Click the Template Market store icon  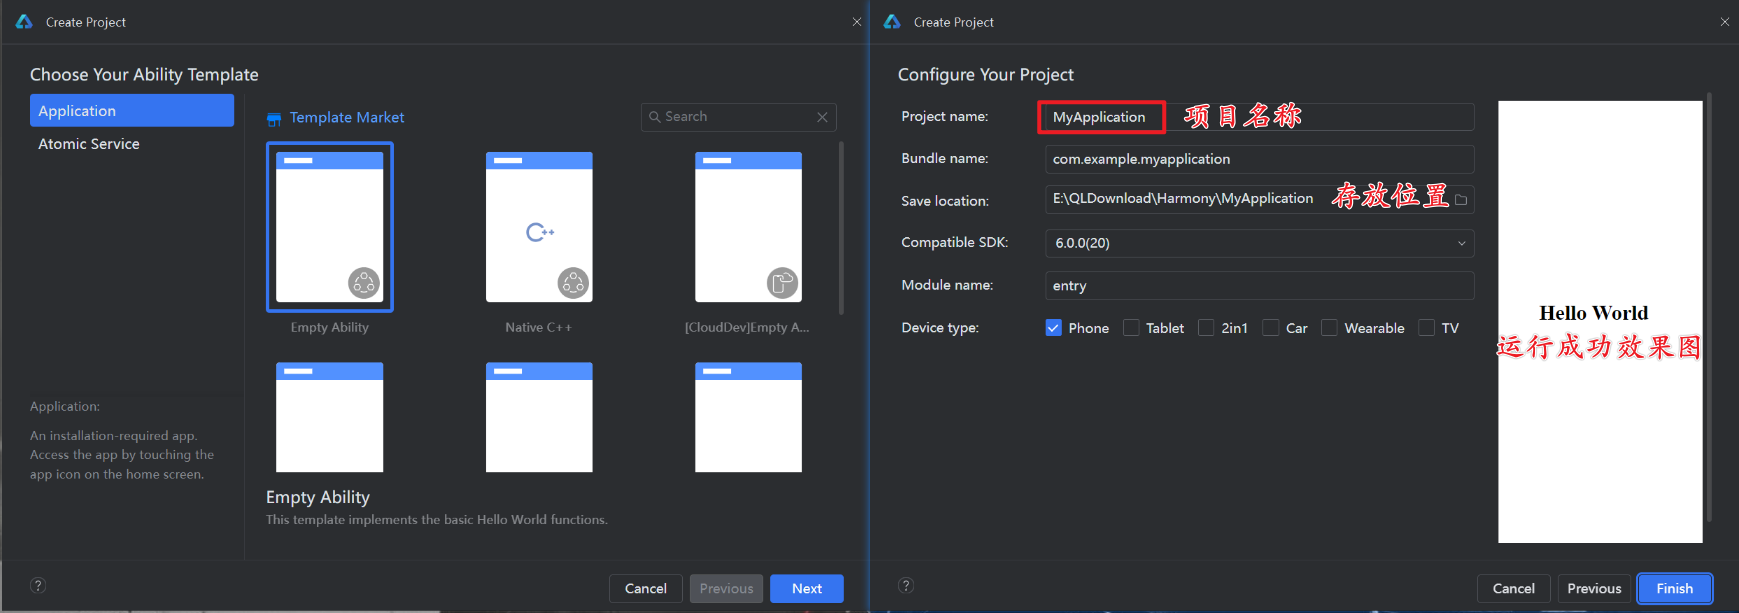click(x=274, y=119)
